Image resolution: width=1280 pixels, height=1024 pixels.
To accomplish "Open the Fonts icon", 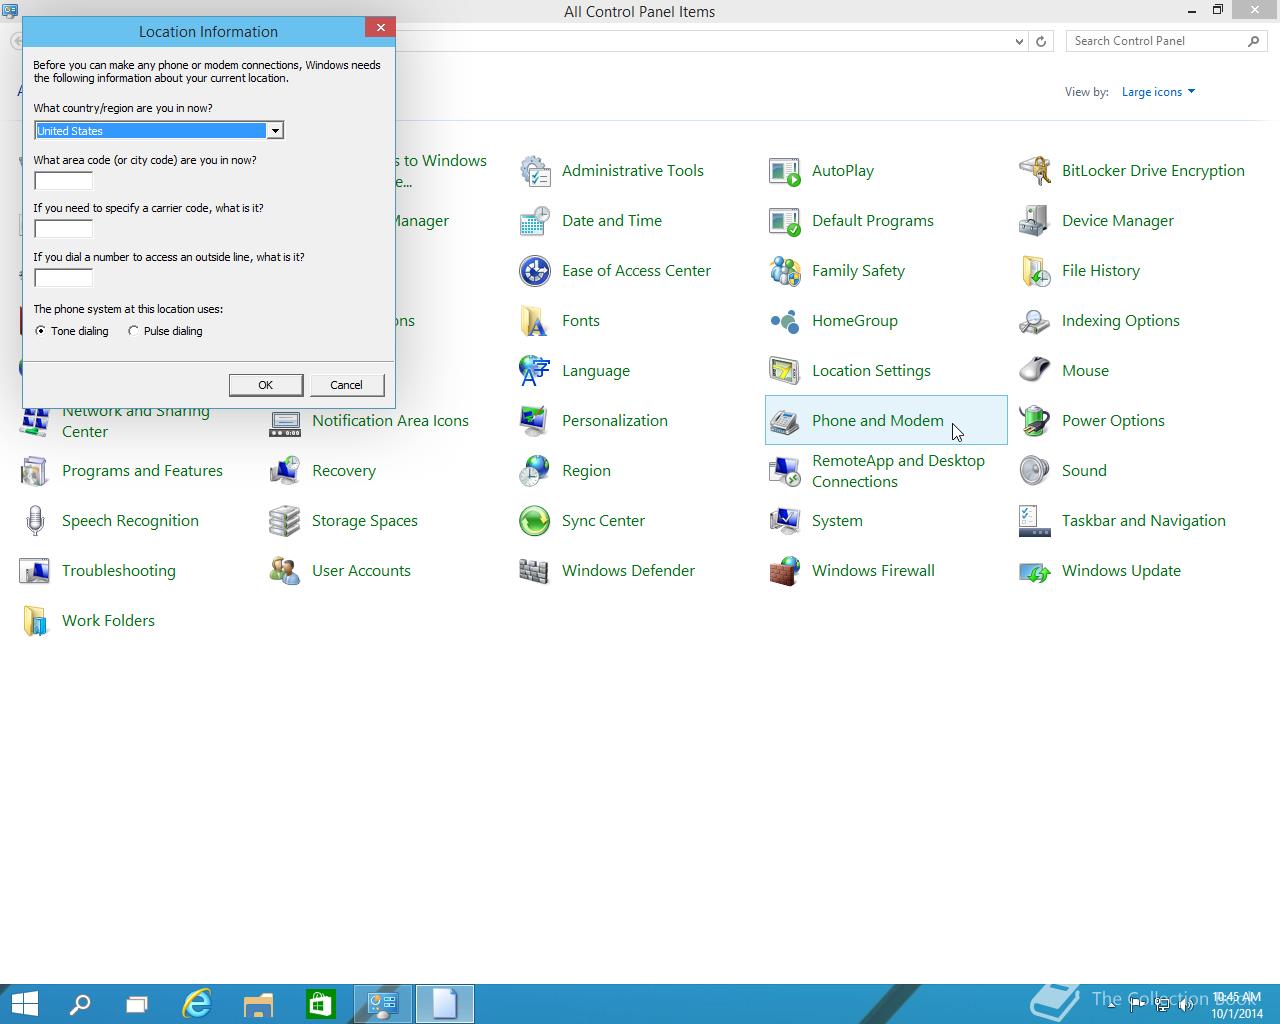I will pyautogui.click(x=535, y=321).
